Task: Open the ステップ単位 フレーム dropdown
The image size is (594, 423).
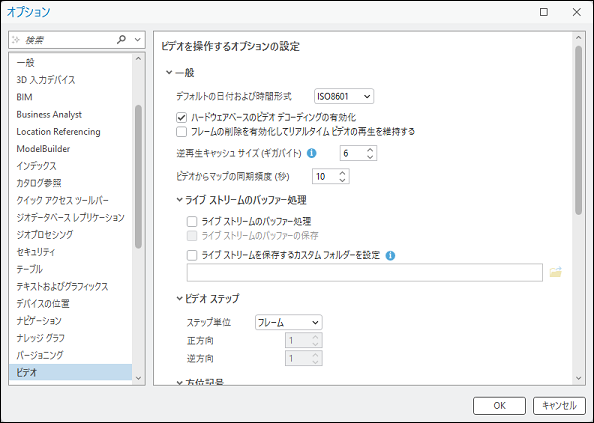Action: [x=288, y=322]
